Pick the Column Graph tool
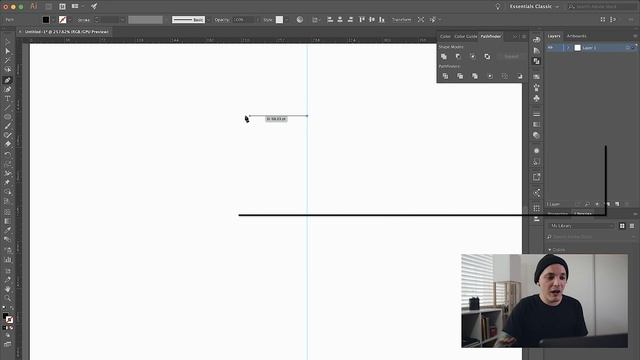The height and width of the screenshot is (360, 640). click(x=7, y=260)
